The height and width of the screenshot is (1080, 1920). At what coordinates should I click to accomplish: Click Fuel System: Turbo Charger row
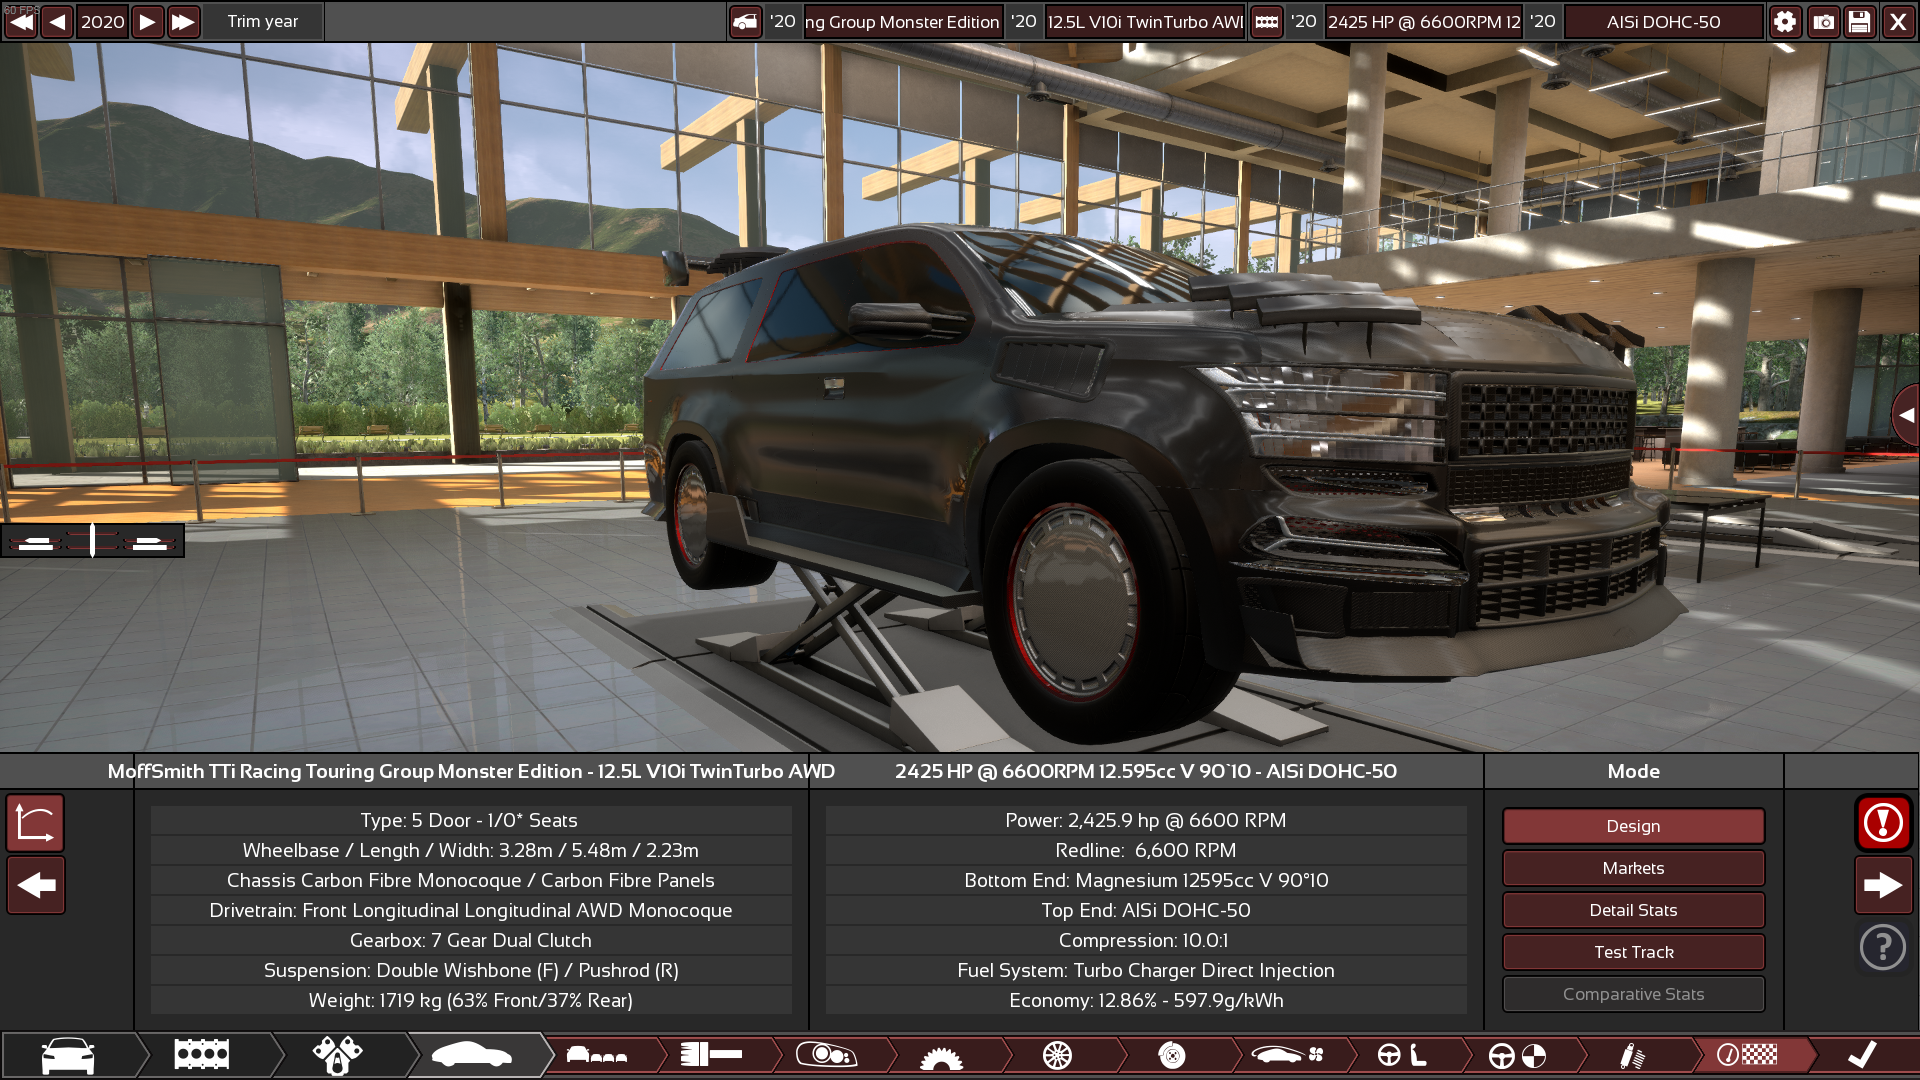tap(1146, 970)
